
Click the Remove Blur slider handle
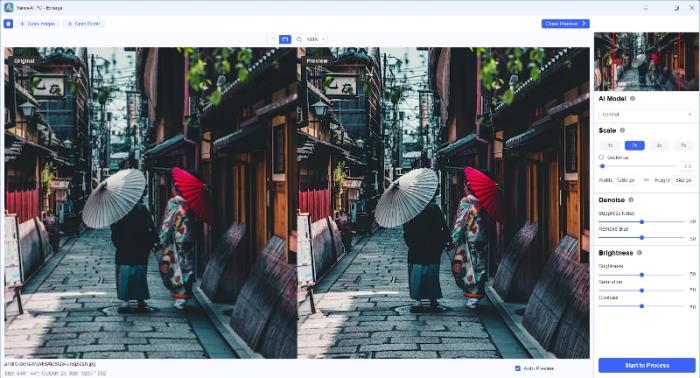(642, 237)
